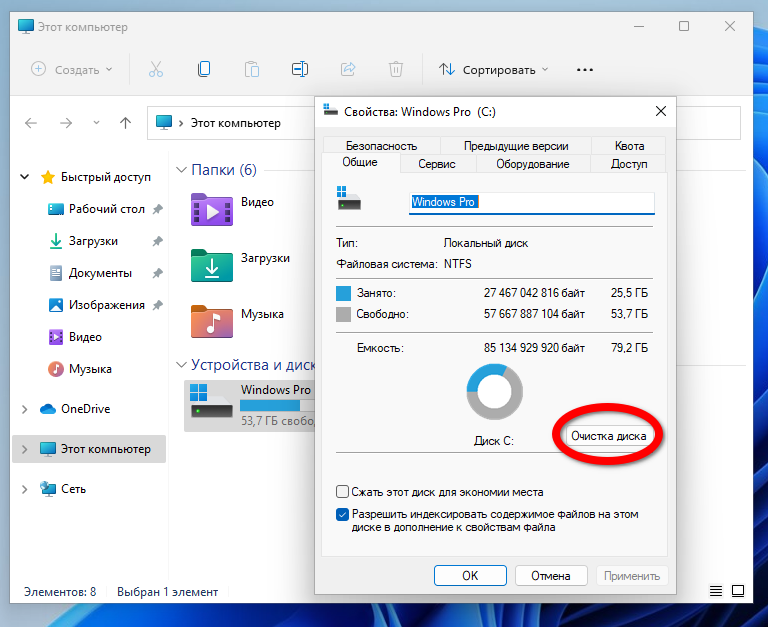Switch to the Доступ tab
This screenshot has width=768, height=627.
pyautogui.click(x=629, y=164)
